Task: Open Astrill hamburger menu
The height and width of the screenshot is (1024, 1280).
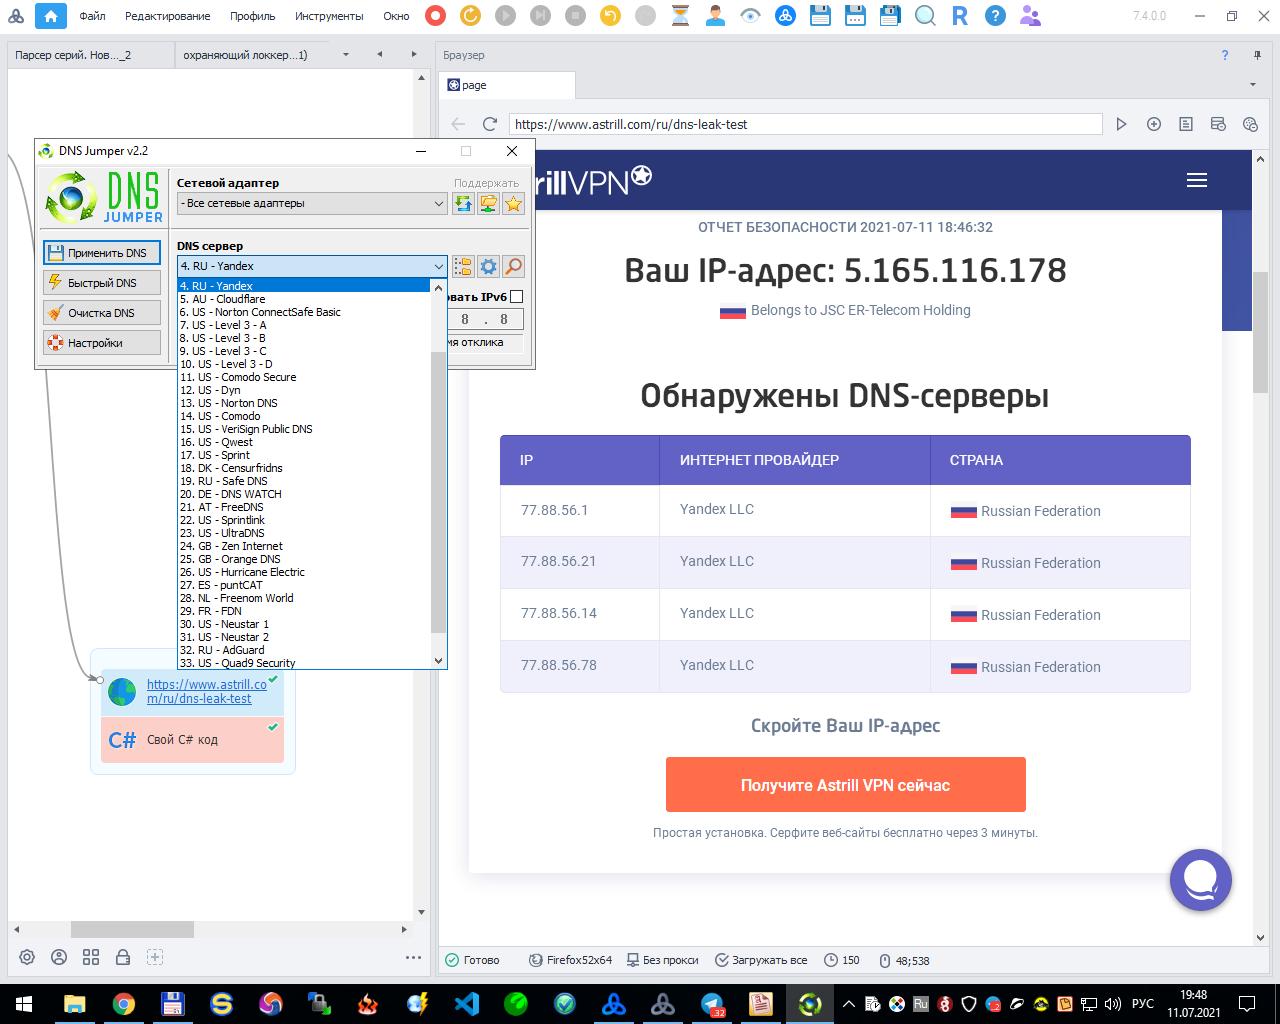Action: click(x=1197, y=180)
